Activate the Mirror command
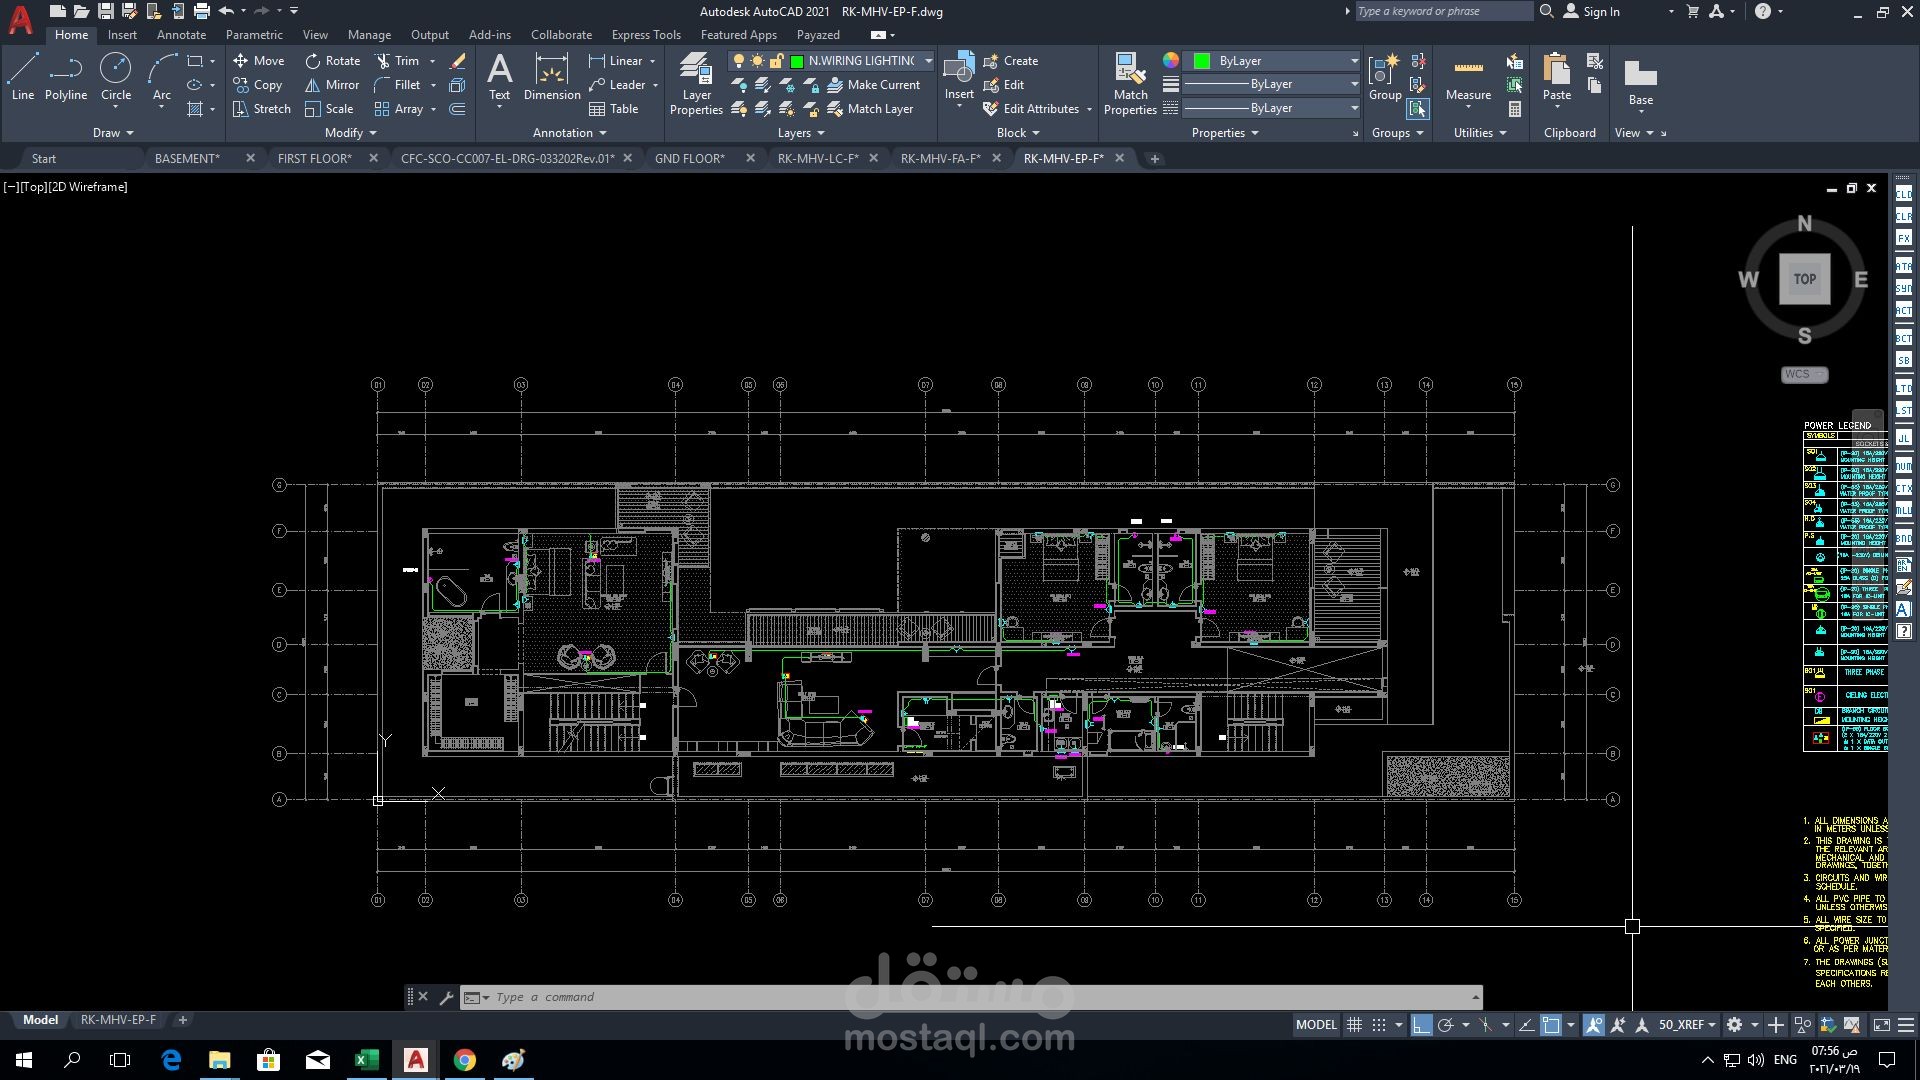This screenshot has height=1080, width=1920. [x=332, y=85]
